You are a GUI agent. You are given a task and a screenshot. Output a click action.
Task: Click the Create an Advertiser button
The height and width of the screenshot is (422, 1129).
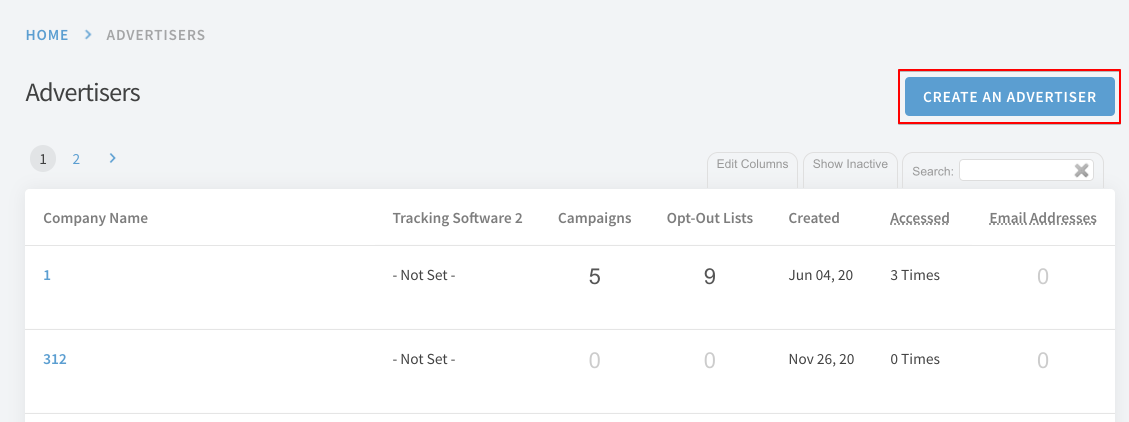click(1009, 96)
